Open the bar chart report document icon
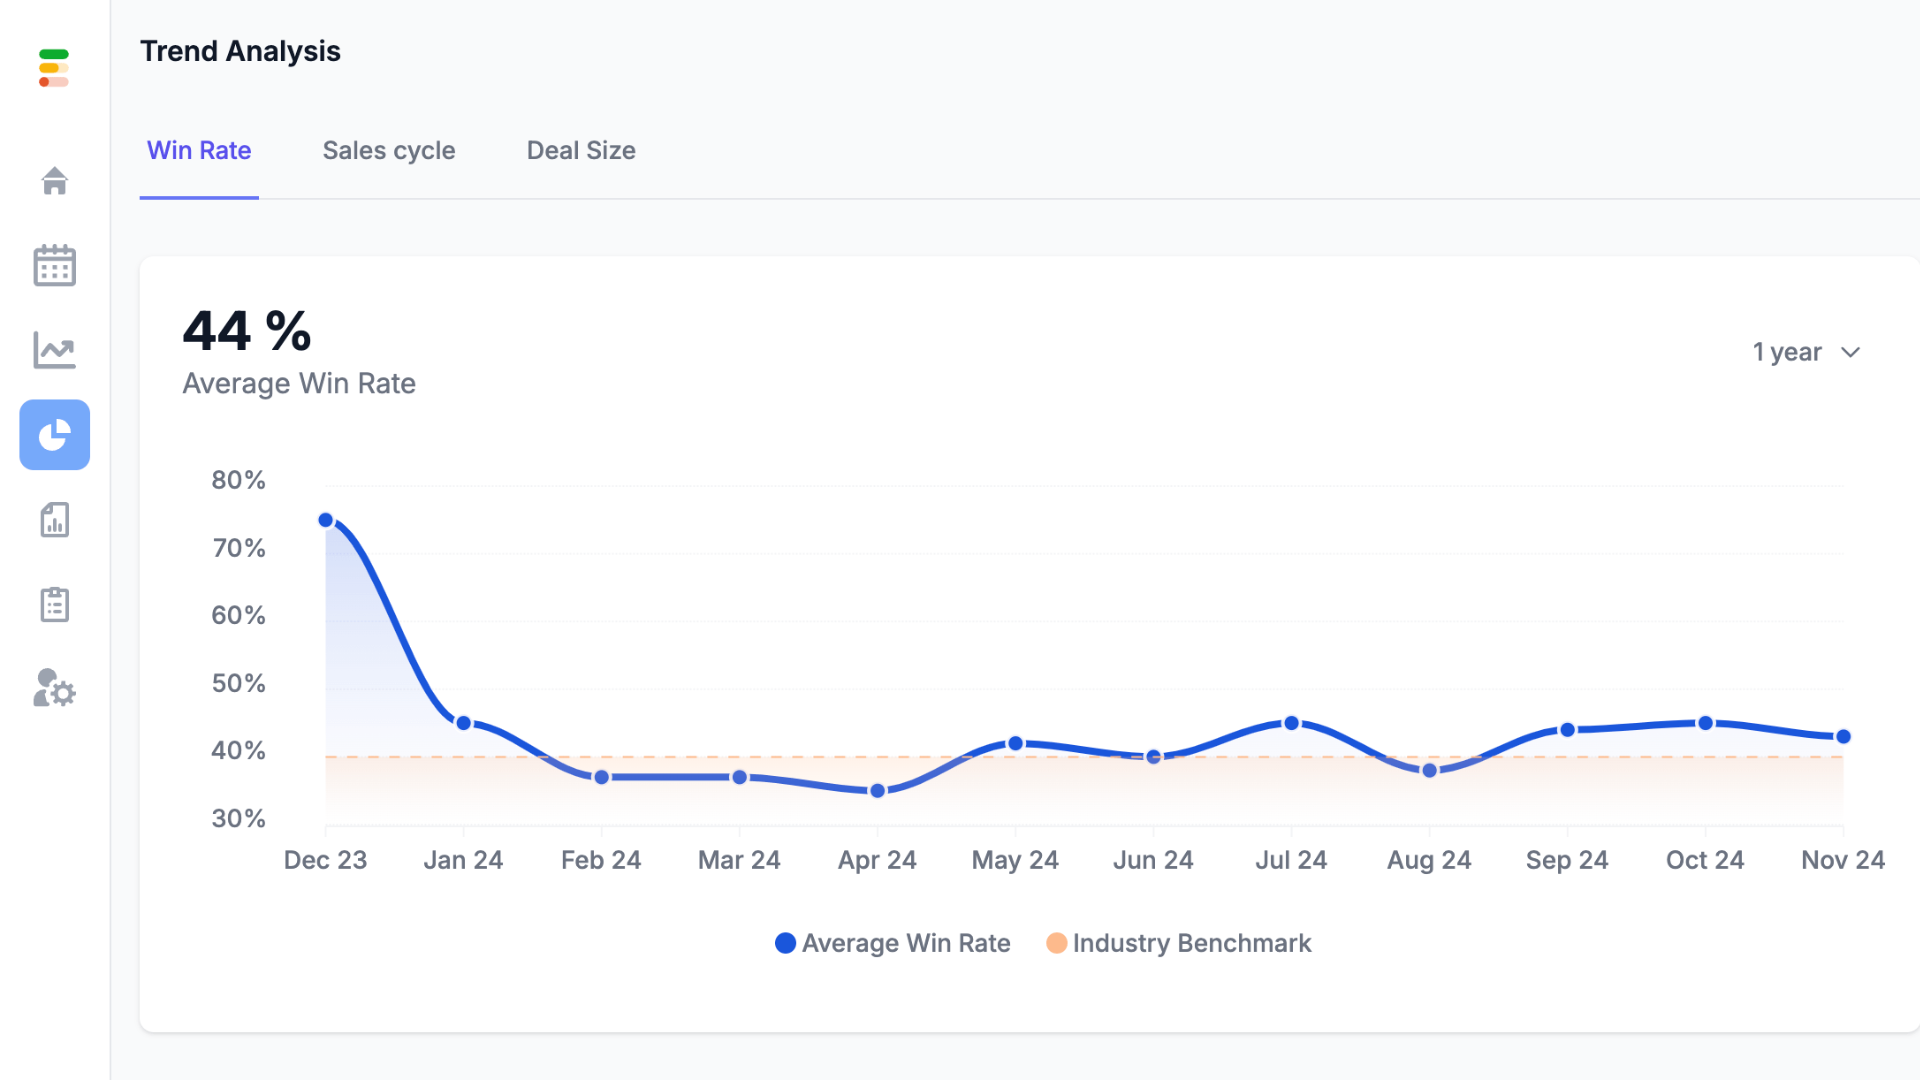This screenshot has height=1080, width=1920. tap(54, 520)
